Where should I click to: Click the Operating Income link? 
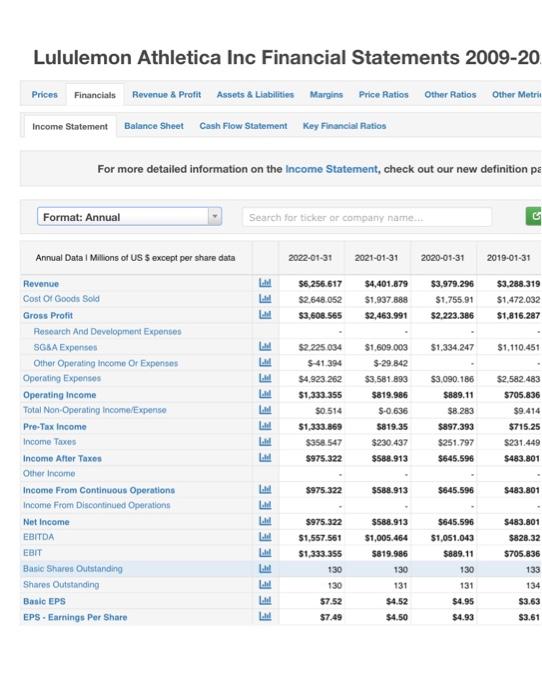tap(59, 395)
